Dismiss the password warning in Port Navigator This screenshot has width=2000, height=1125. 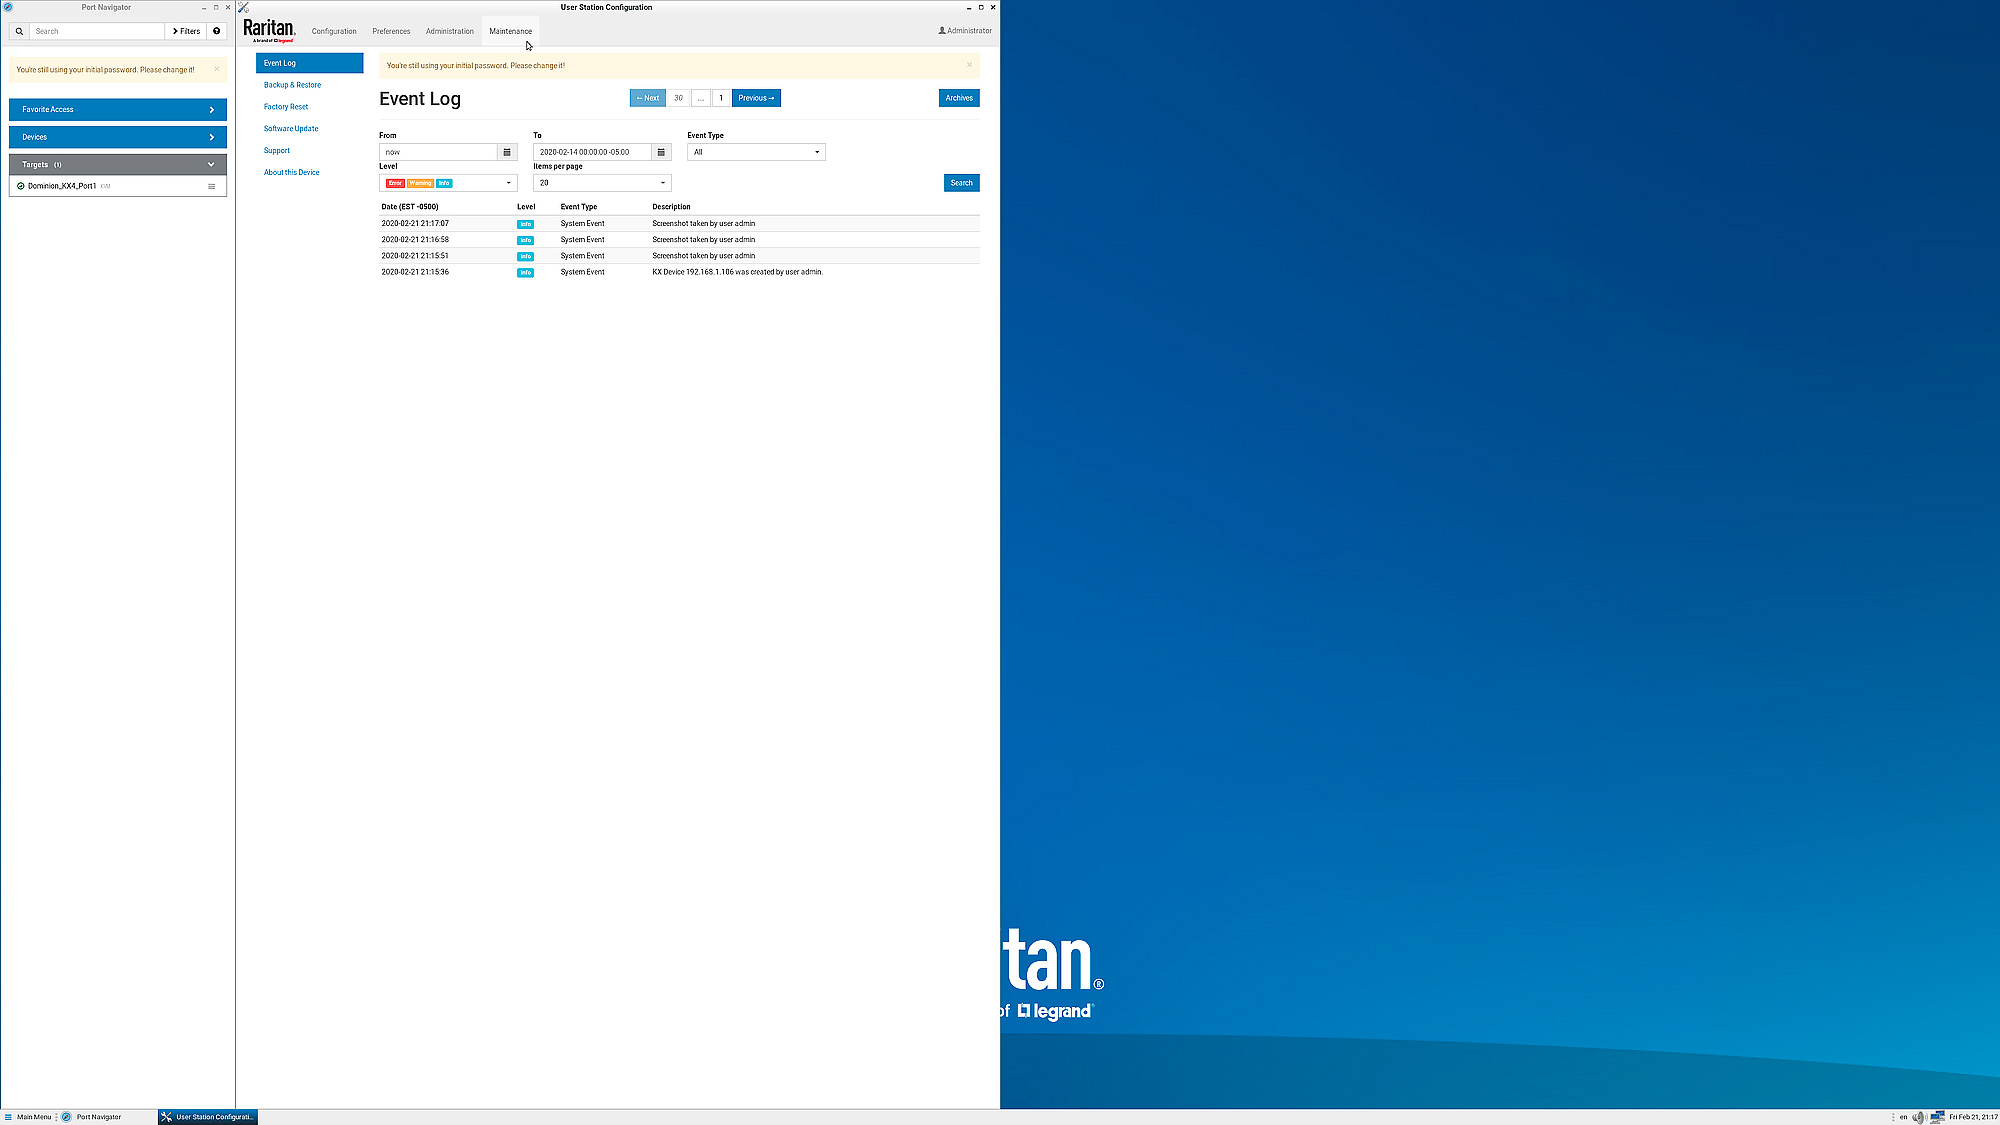coord(217,69)
